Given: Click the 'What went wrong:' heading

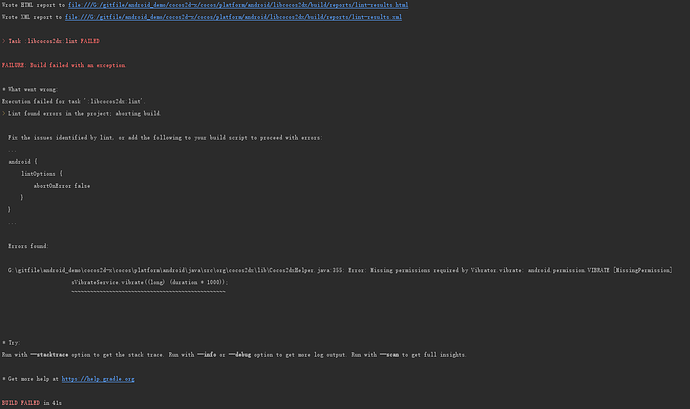Looking at the screenshot, I should click(32, 90).
